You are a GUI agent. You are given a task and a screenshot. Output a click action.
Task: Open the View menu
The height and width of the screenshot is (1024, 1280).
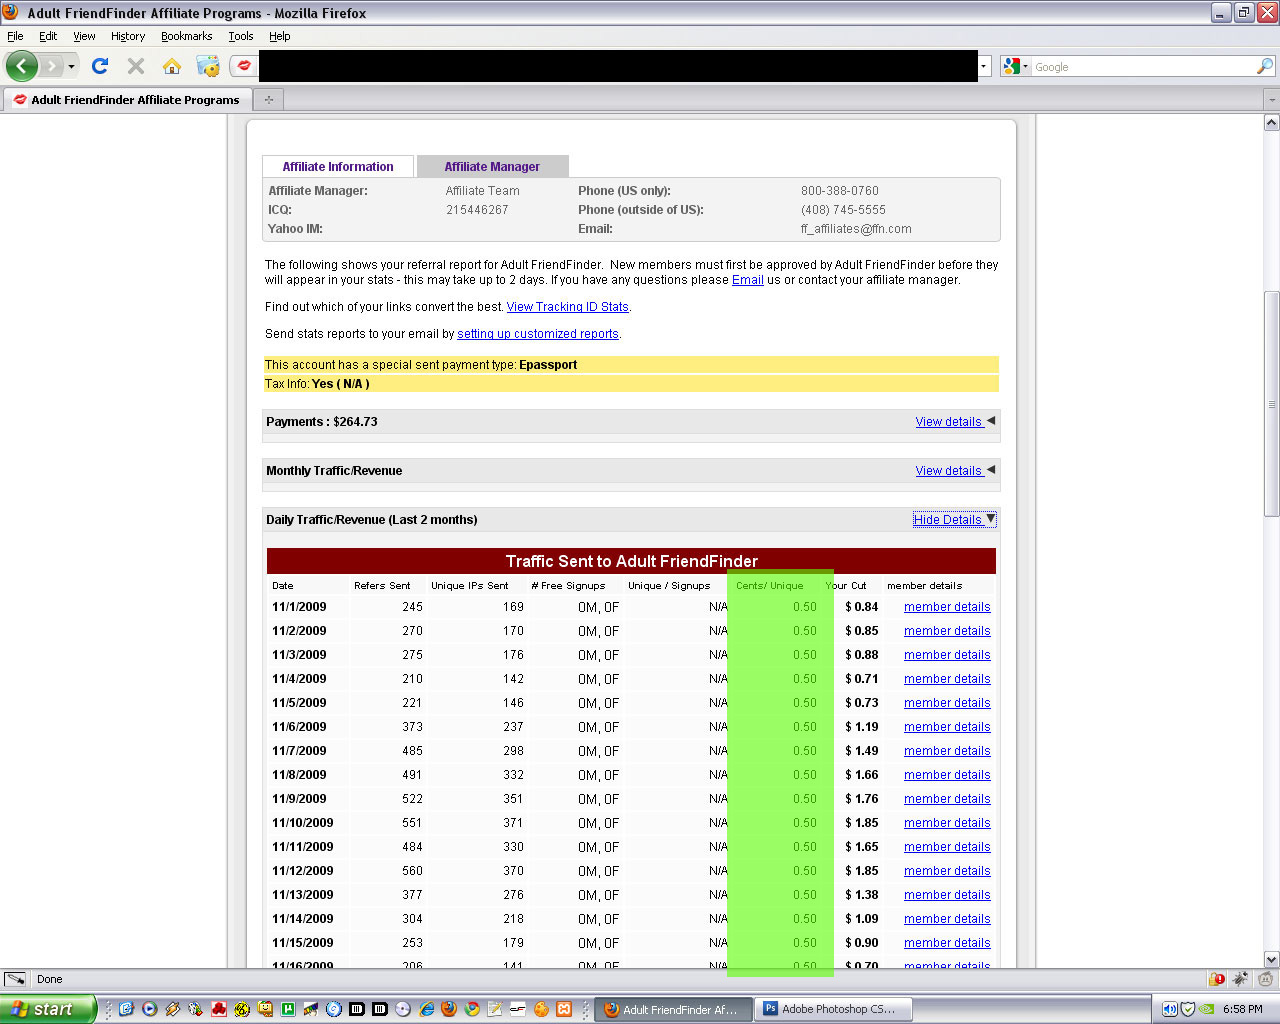84,36
